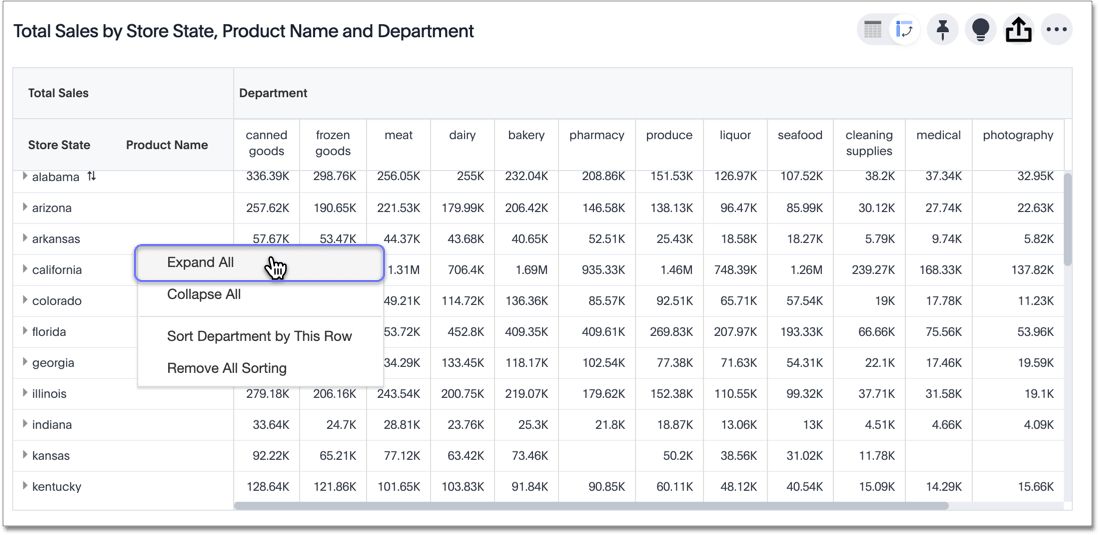Click the Product Name column header

(x=167, y=145)
